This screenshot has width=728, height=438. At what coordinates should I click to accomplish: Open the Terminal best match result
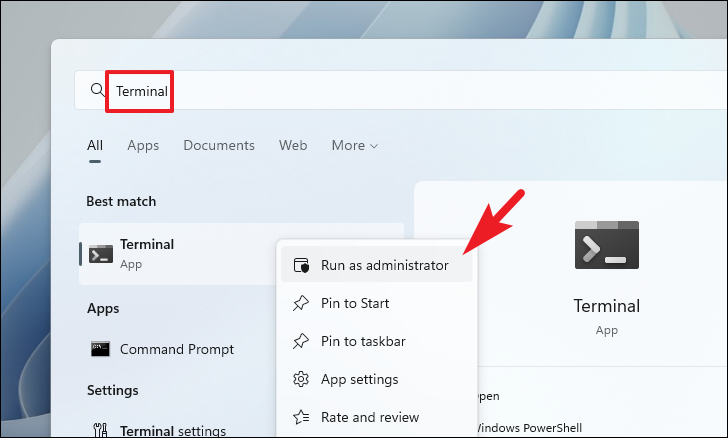[x=177, y=254]
